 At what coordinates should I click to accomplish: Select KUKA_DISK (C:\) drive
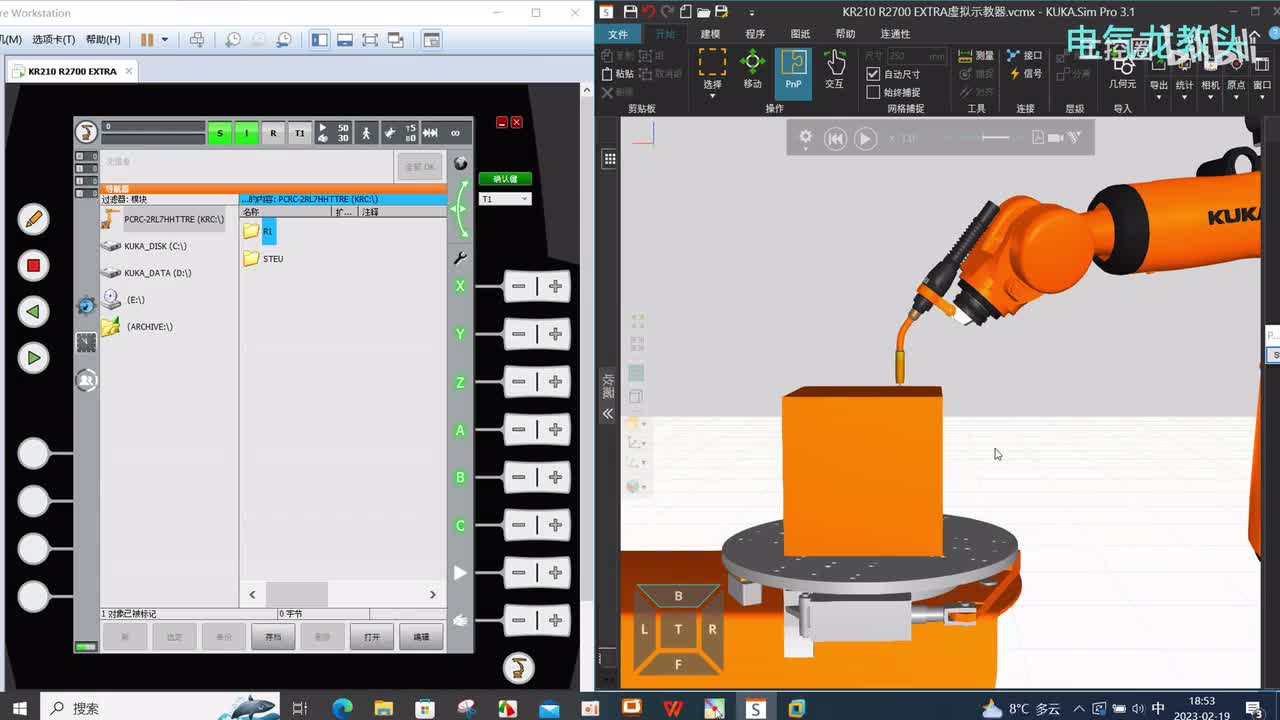145,246
